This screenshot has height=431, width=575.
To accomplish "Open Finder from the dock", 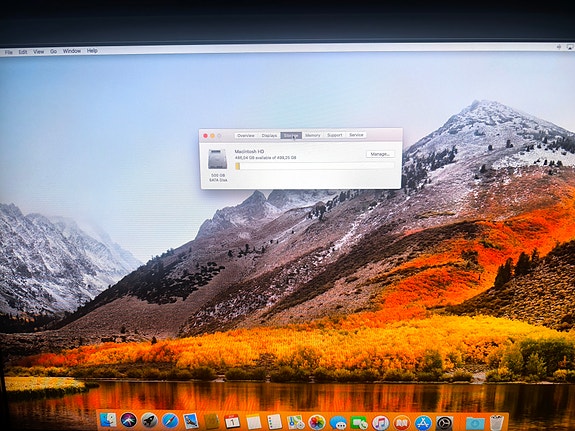I will [x=108, y=420].
